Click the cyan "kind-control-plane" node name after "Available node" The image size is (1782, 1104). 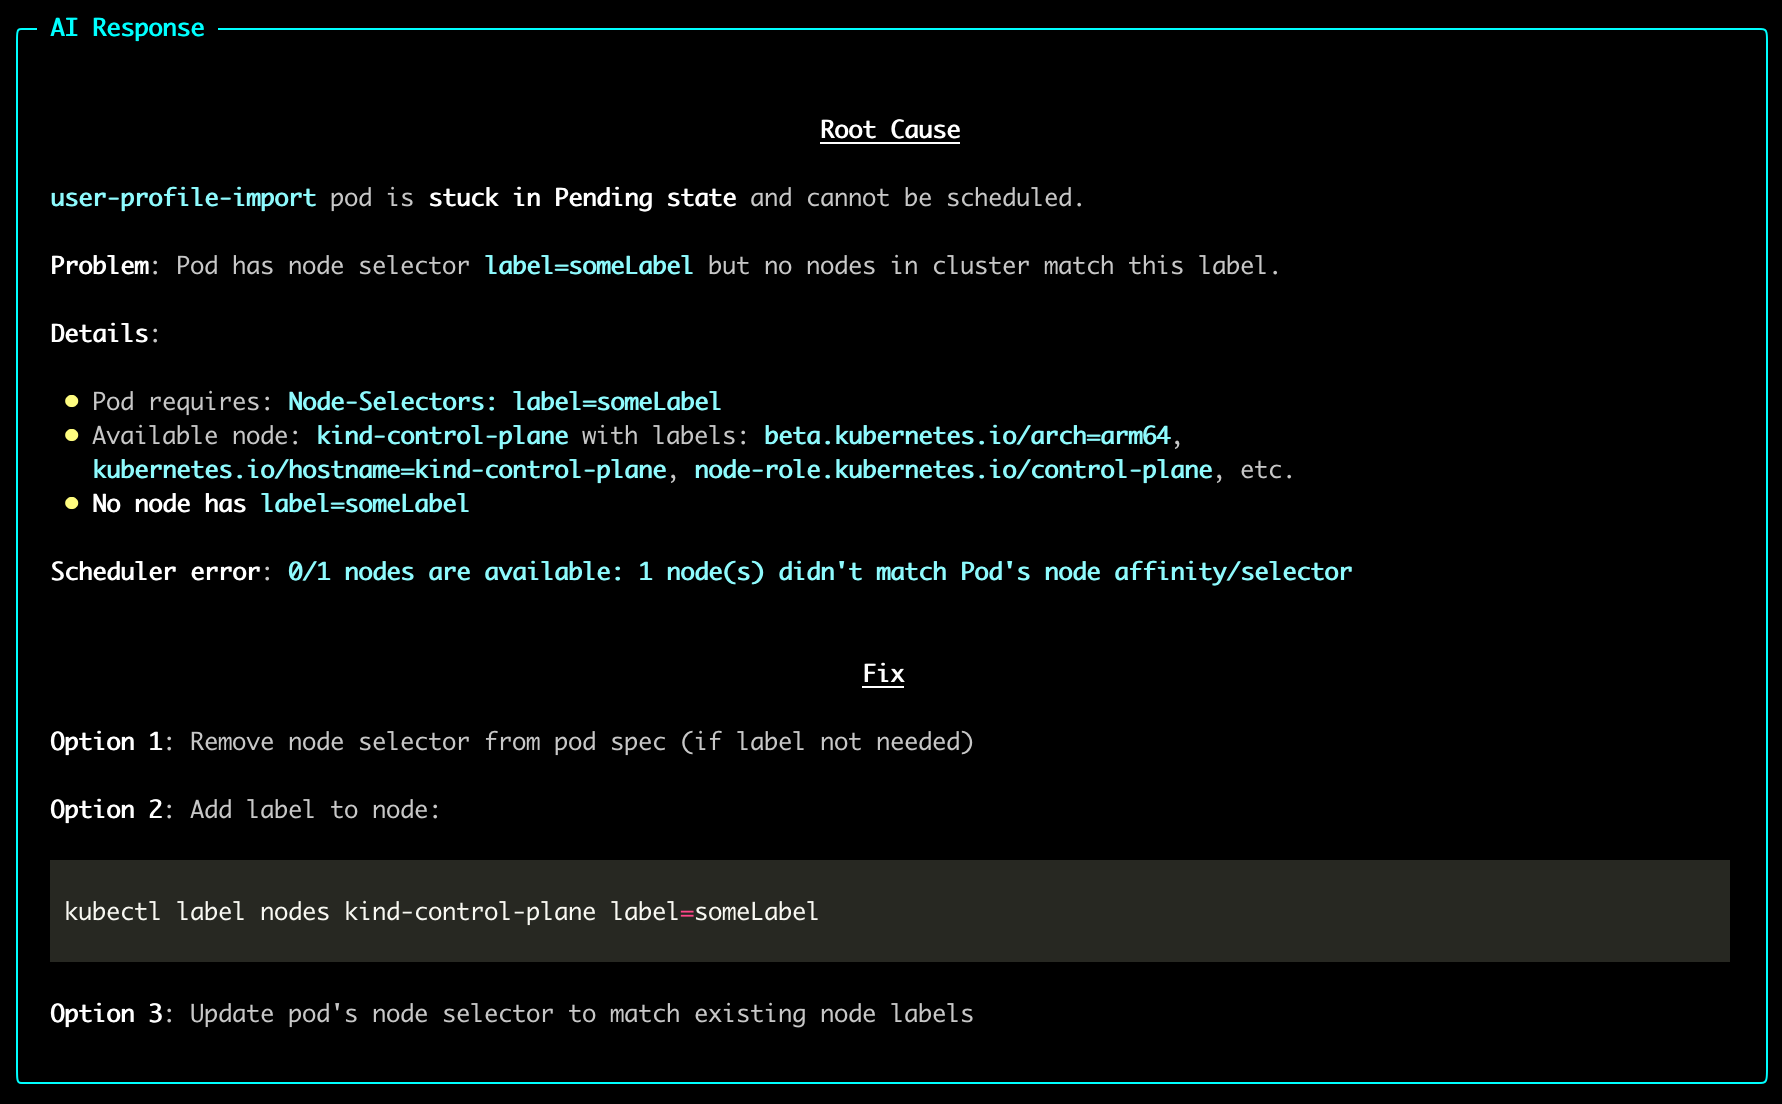click(x=442, y=436)
